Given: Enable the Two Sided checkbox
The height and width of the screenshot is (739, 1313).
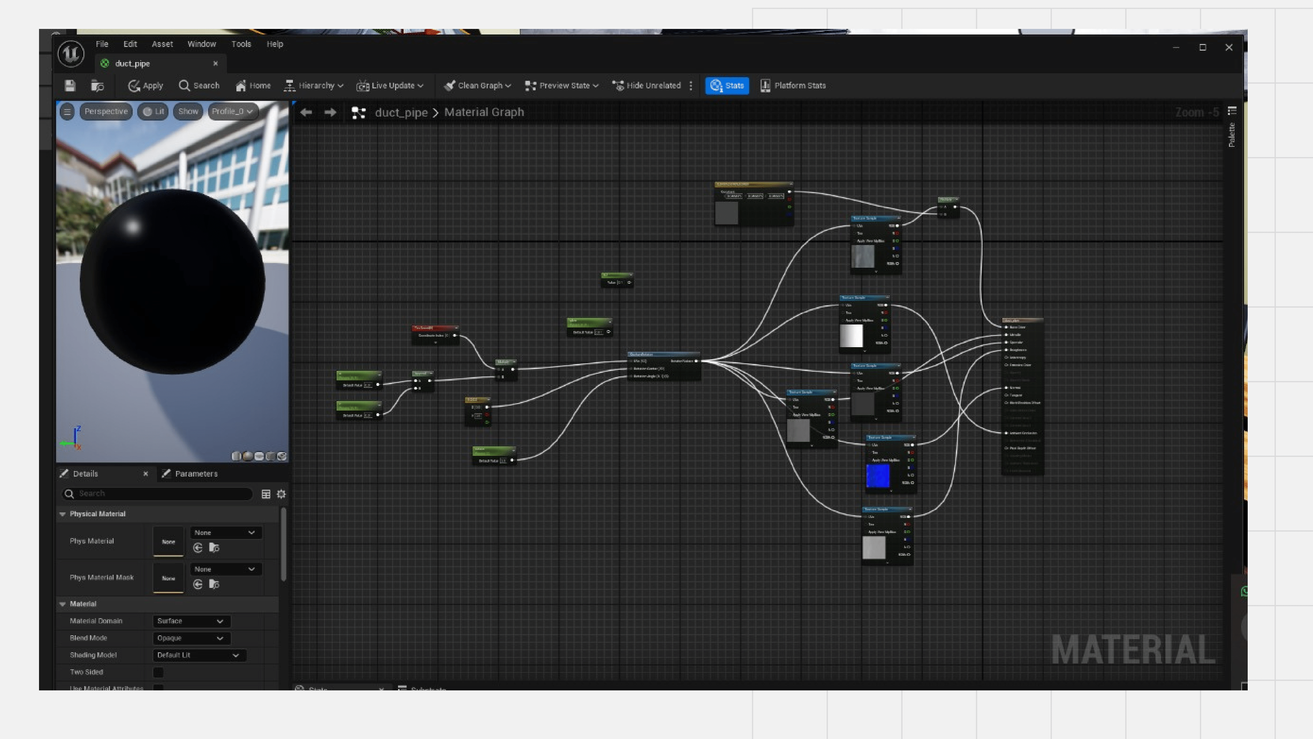Looking at the screenshot, I should click(158, 672).
